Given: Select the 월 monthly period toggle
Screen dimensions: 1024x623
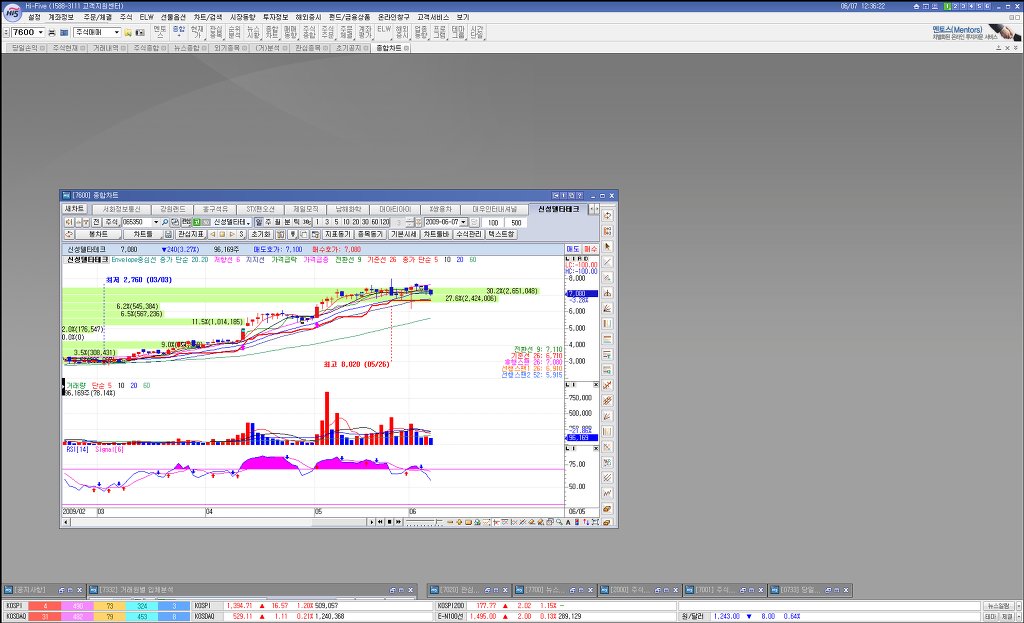Looking at the screenshot, I should pyautogui.click(x=277, y=223).
